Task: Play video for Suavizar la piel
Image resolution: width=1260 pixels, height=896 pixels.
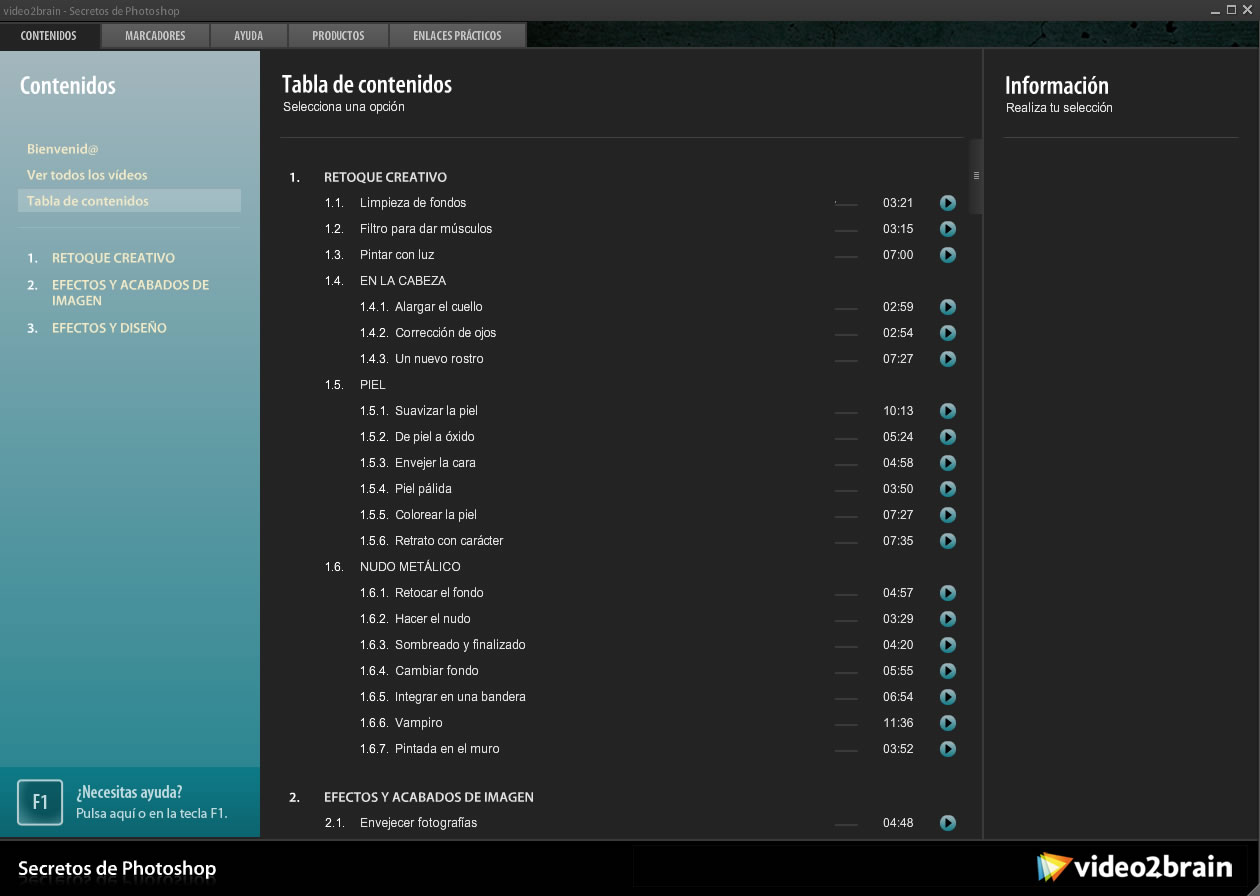Action: coord(948,411)
